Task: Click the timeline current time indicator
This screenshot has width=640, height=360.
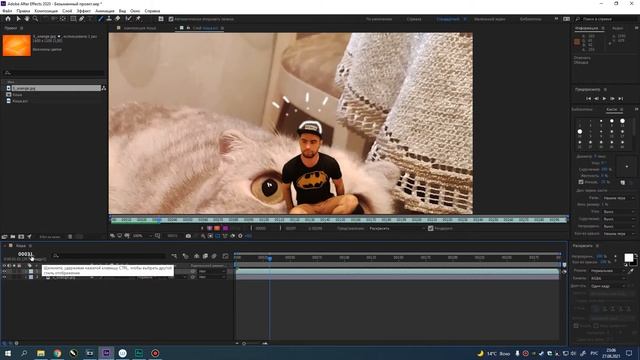Action: pos(269,258)
